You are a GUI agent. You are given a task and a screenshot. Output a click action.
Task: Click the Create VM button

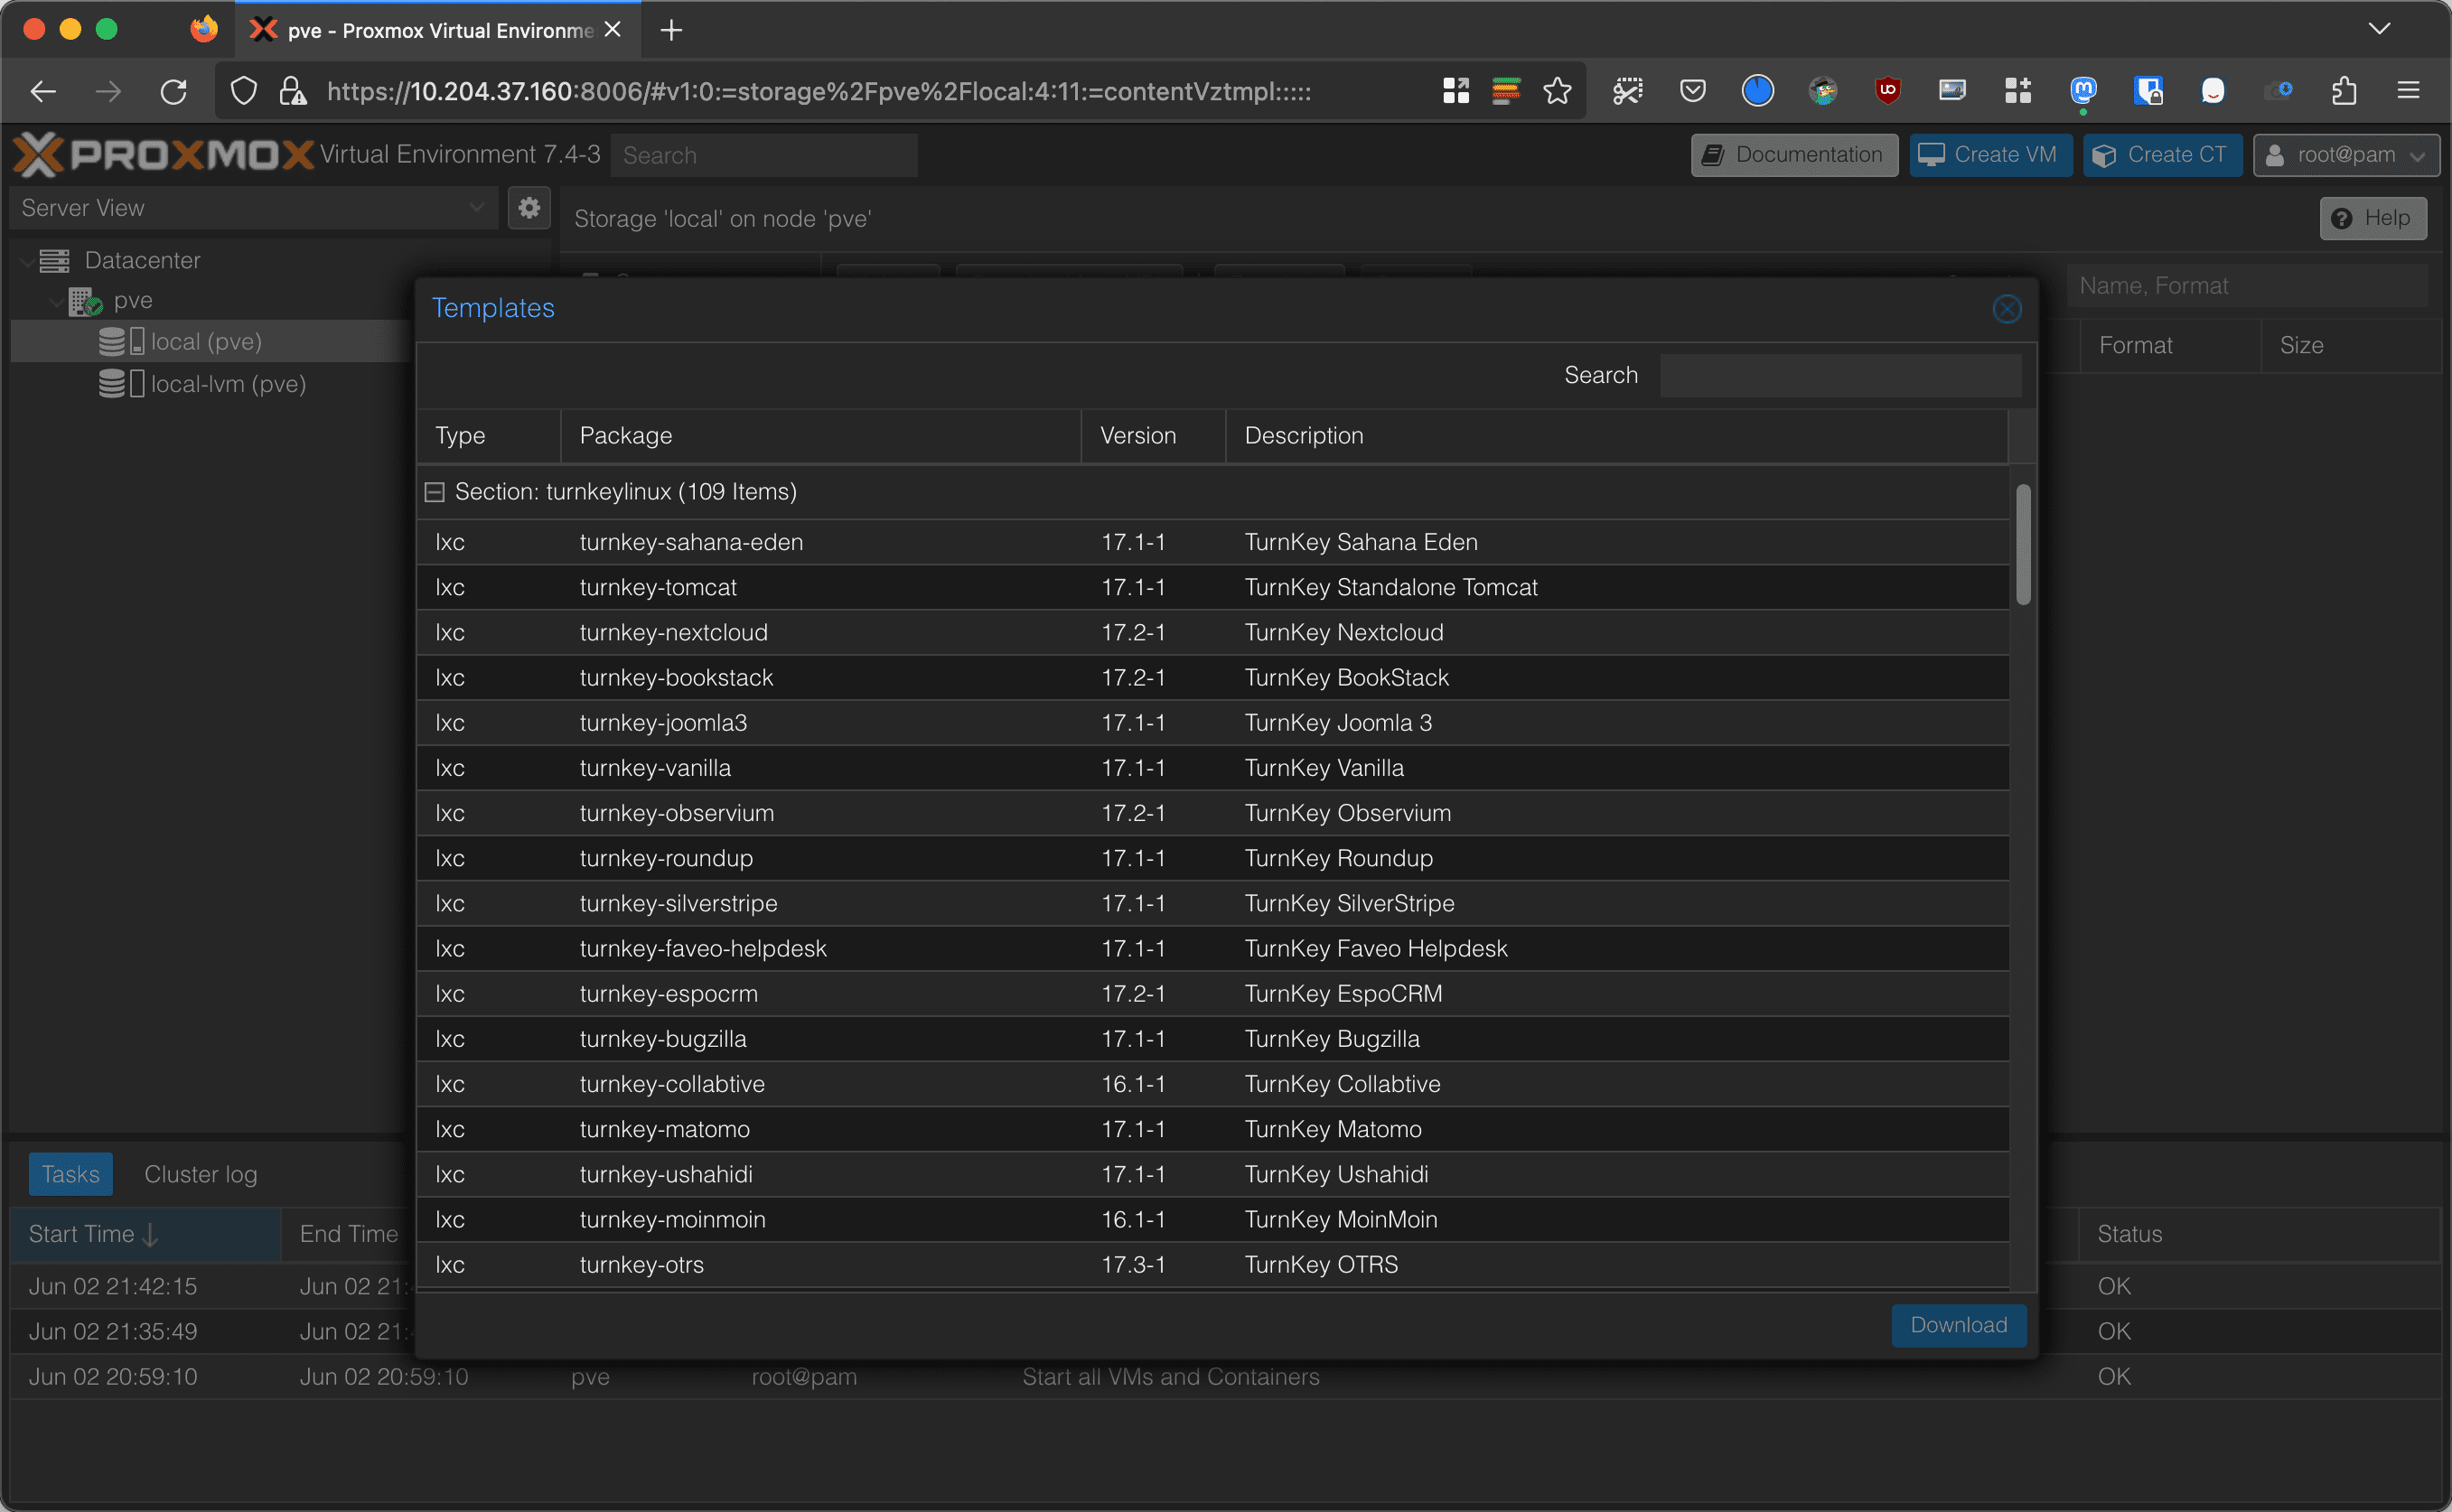(x=1990, y=155)
